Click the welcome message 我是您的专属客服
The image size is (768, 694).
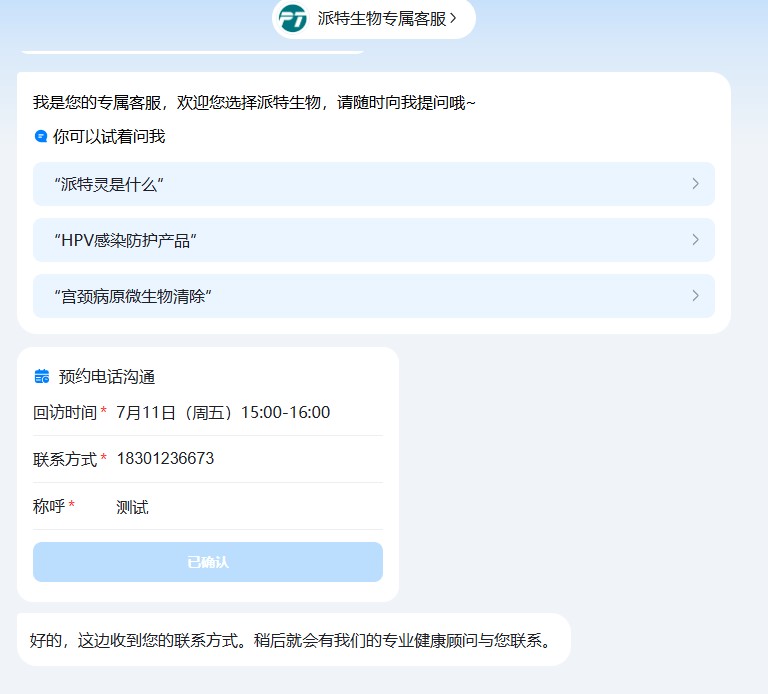254,102
